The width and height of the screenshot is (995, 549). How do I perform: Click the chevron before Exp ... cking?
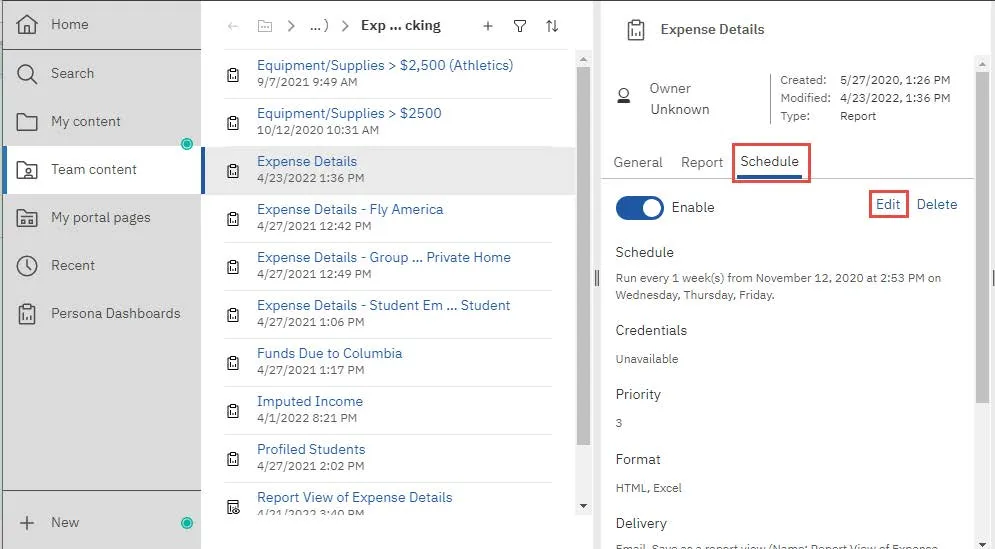tap(345, 26)
